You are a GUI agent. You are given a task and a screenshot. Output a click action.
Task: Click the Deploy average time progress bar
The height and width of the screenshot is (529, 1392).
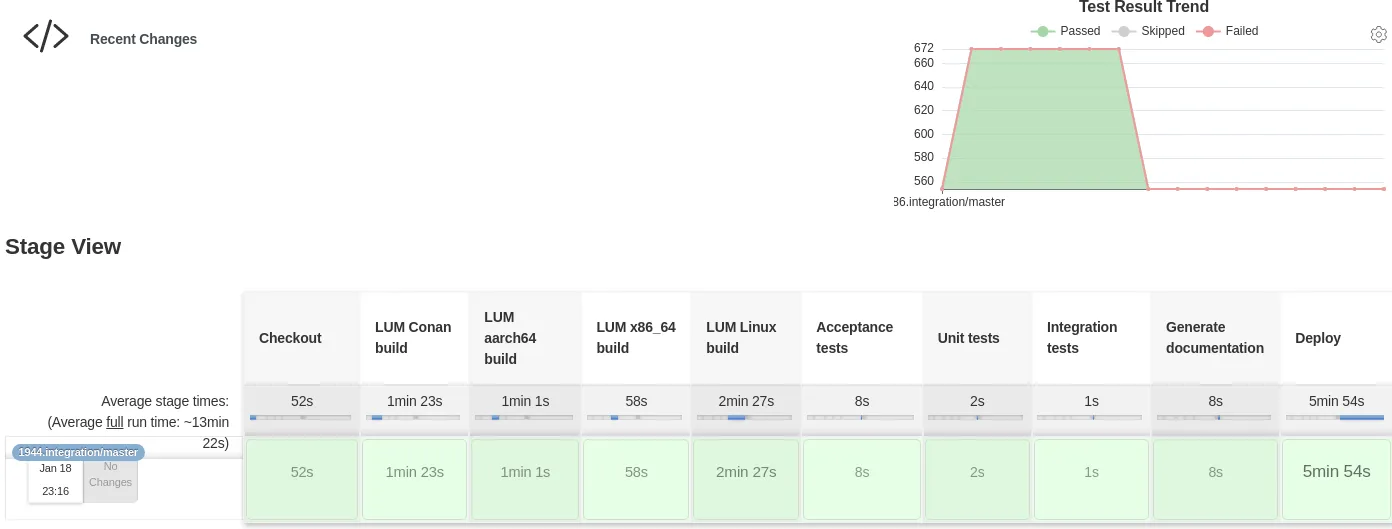[1335, 417]
